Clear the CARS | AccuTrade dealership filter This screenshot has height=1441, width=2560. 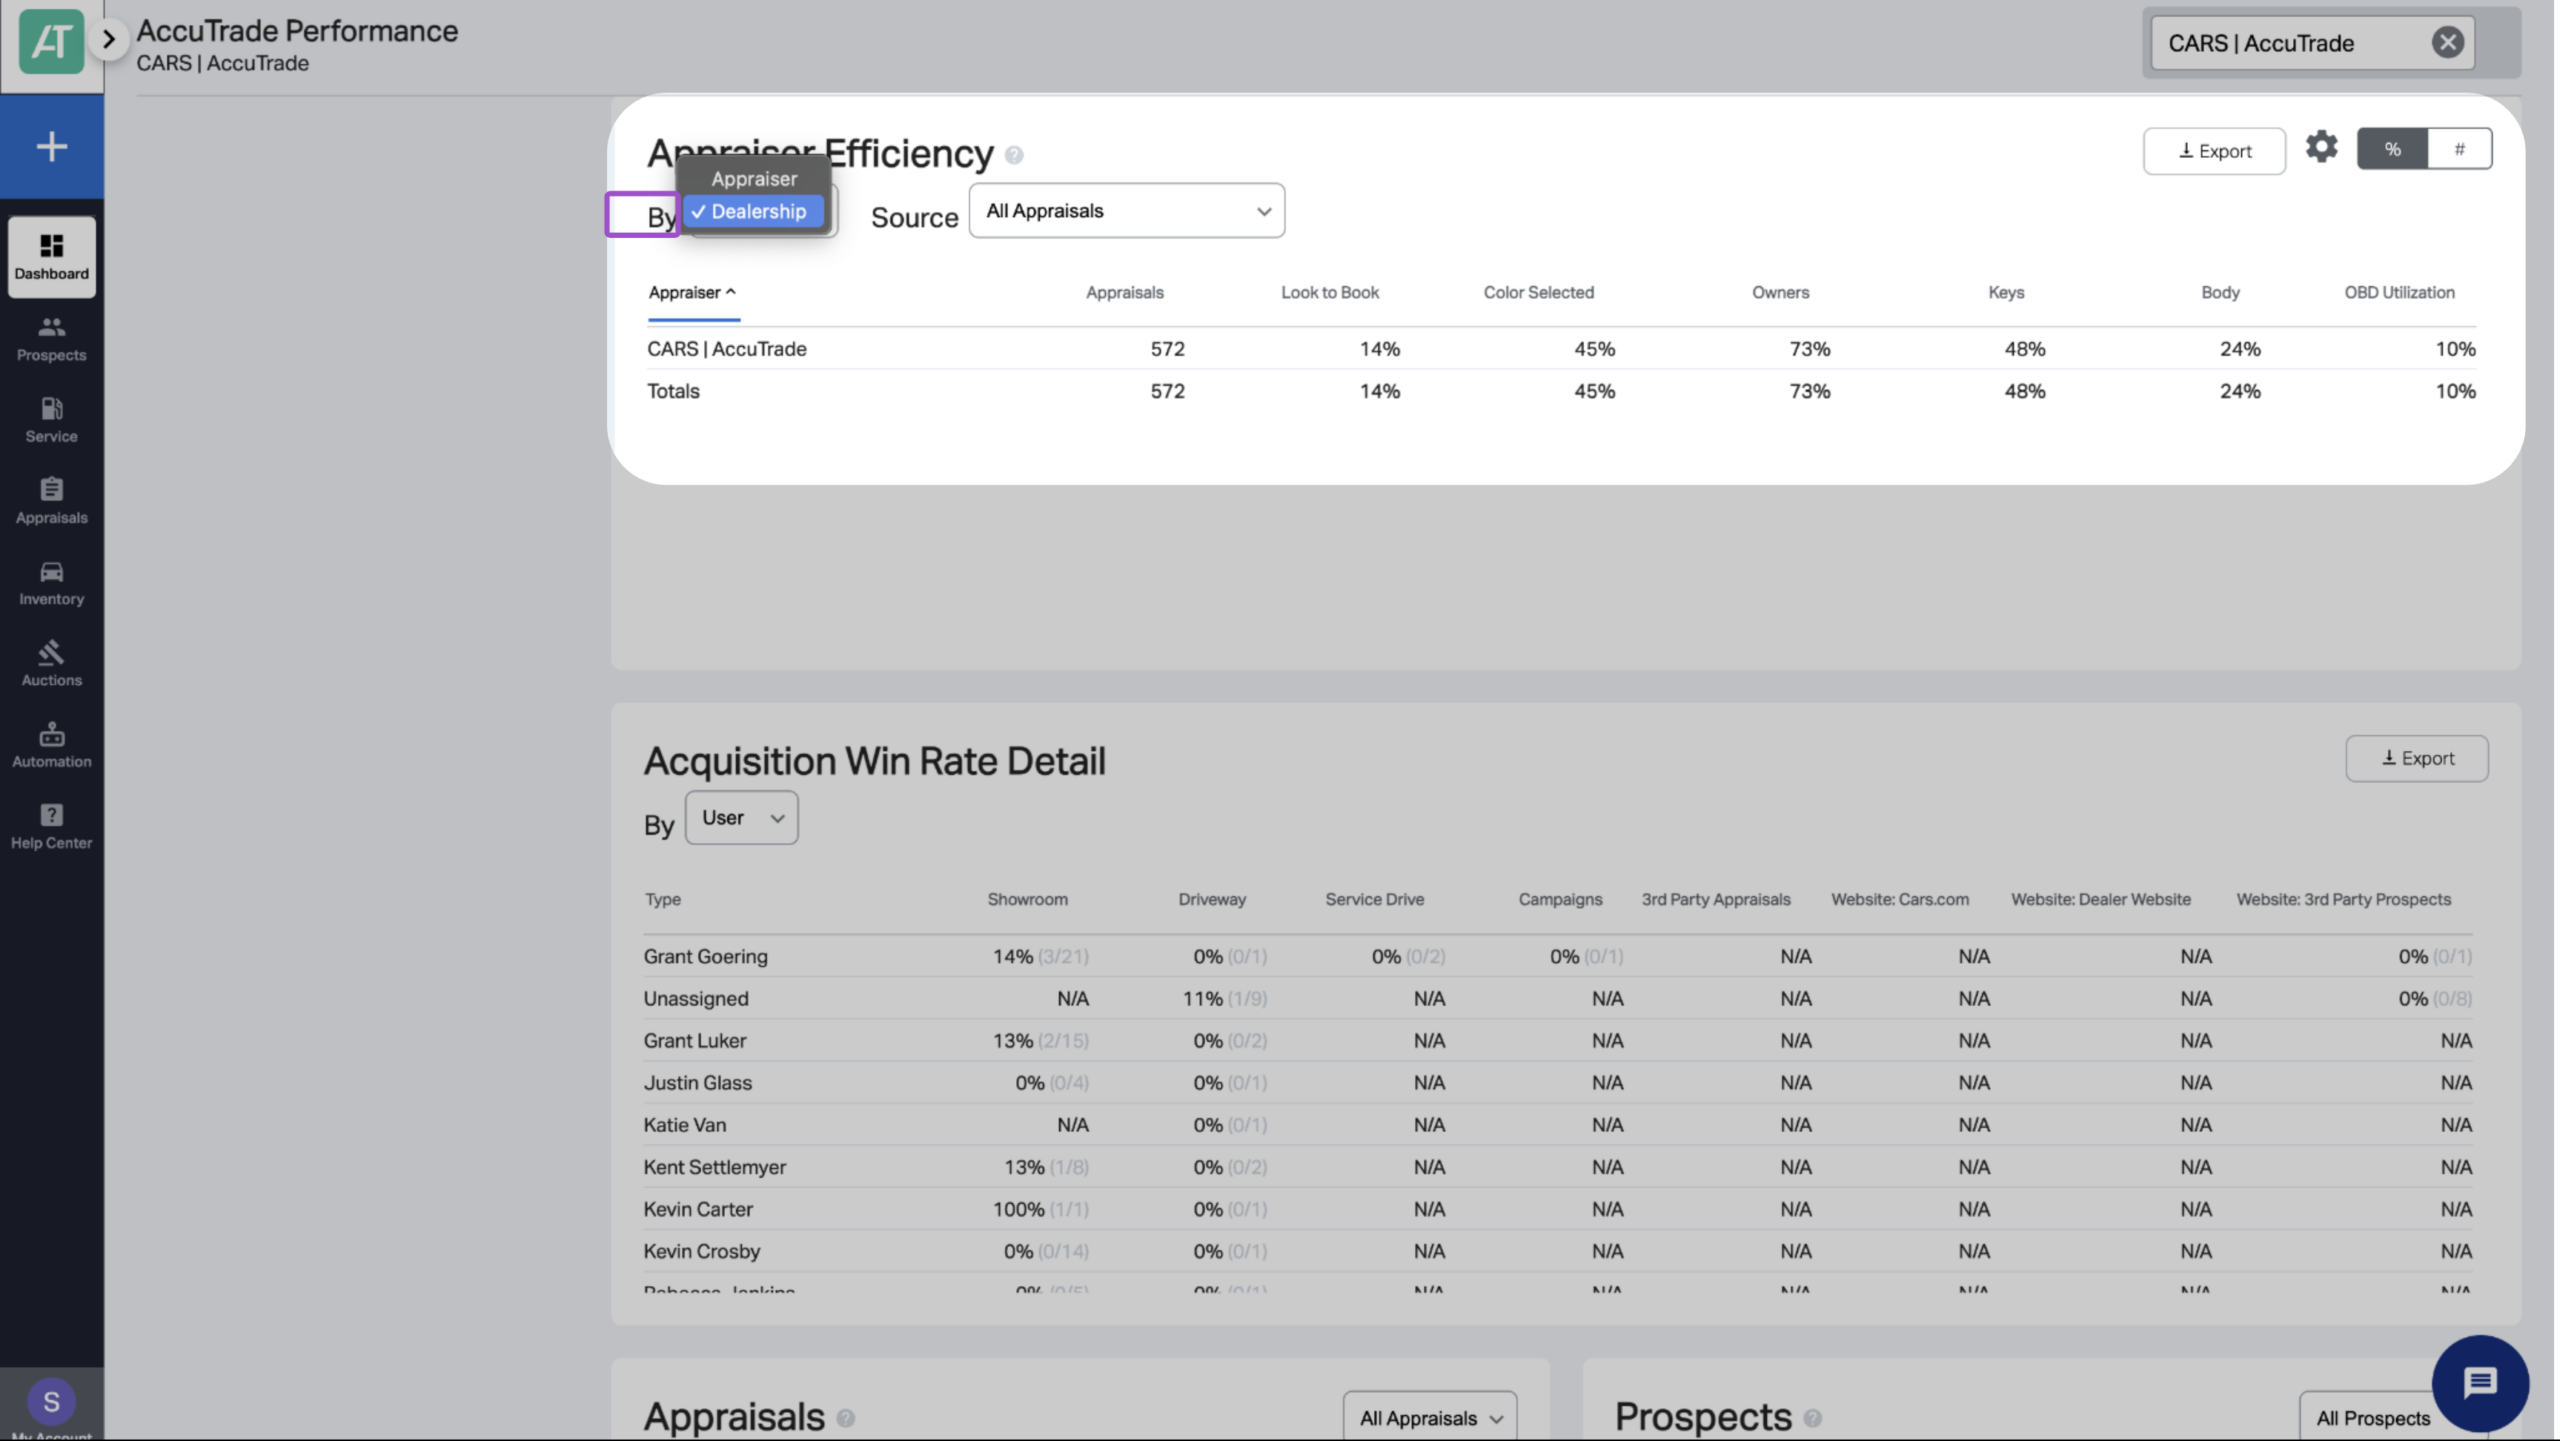pos(2446,42)
